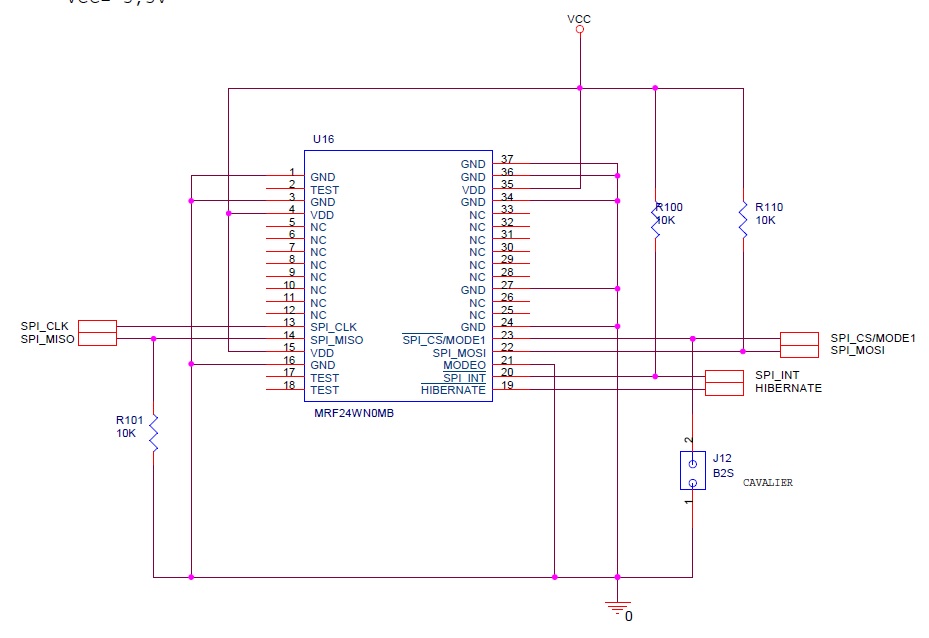
Task: Select the J12 jumper connector symbol
Action: click(693, 470)
